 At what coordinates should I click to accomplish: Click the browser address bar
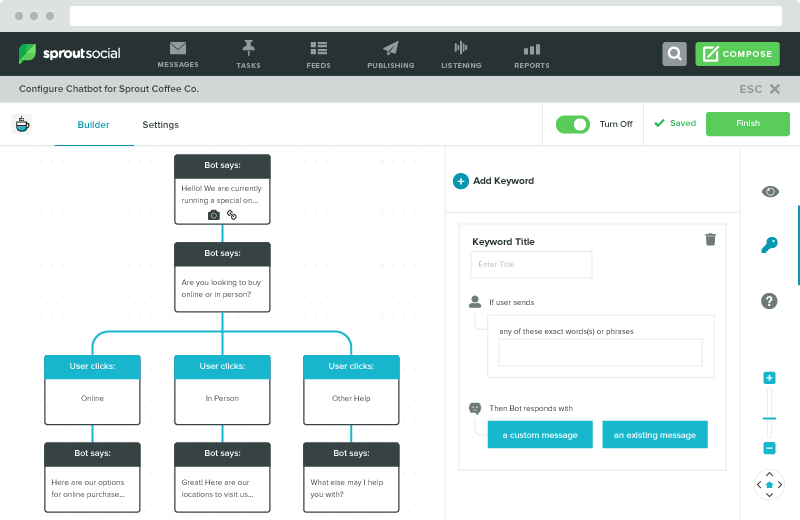click(x=426, y=16)
